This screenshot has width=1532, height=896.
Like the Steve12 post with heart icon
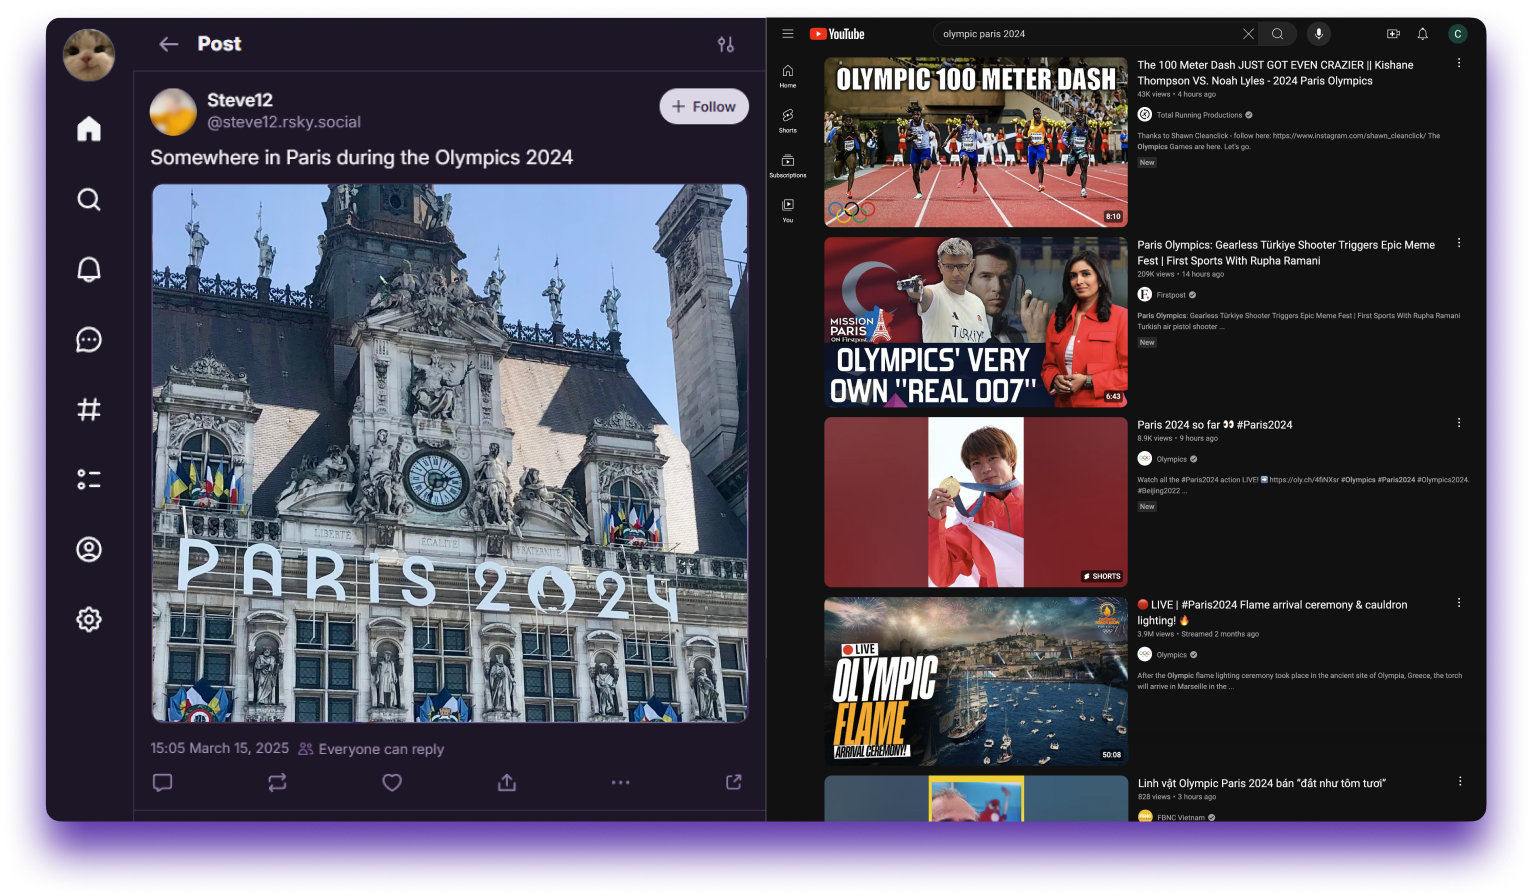(392, 782)
